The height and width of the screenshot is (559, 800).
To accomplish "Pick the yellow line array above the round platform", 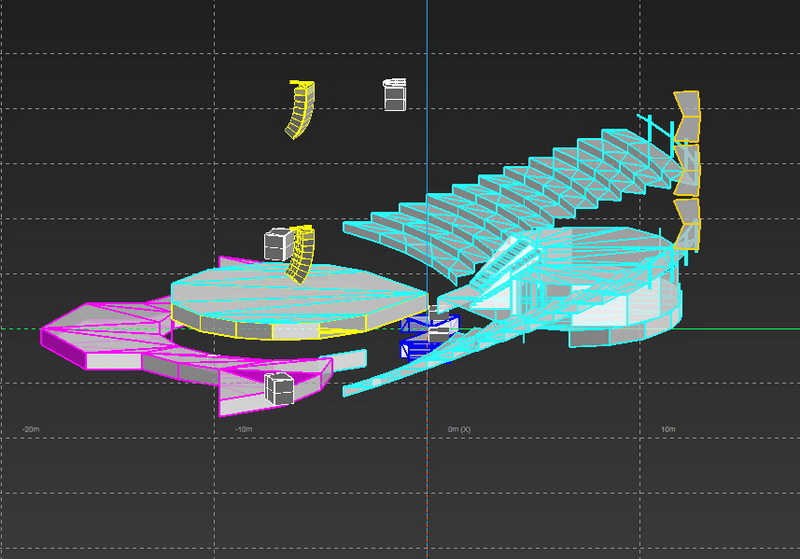I will (303, 256).
